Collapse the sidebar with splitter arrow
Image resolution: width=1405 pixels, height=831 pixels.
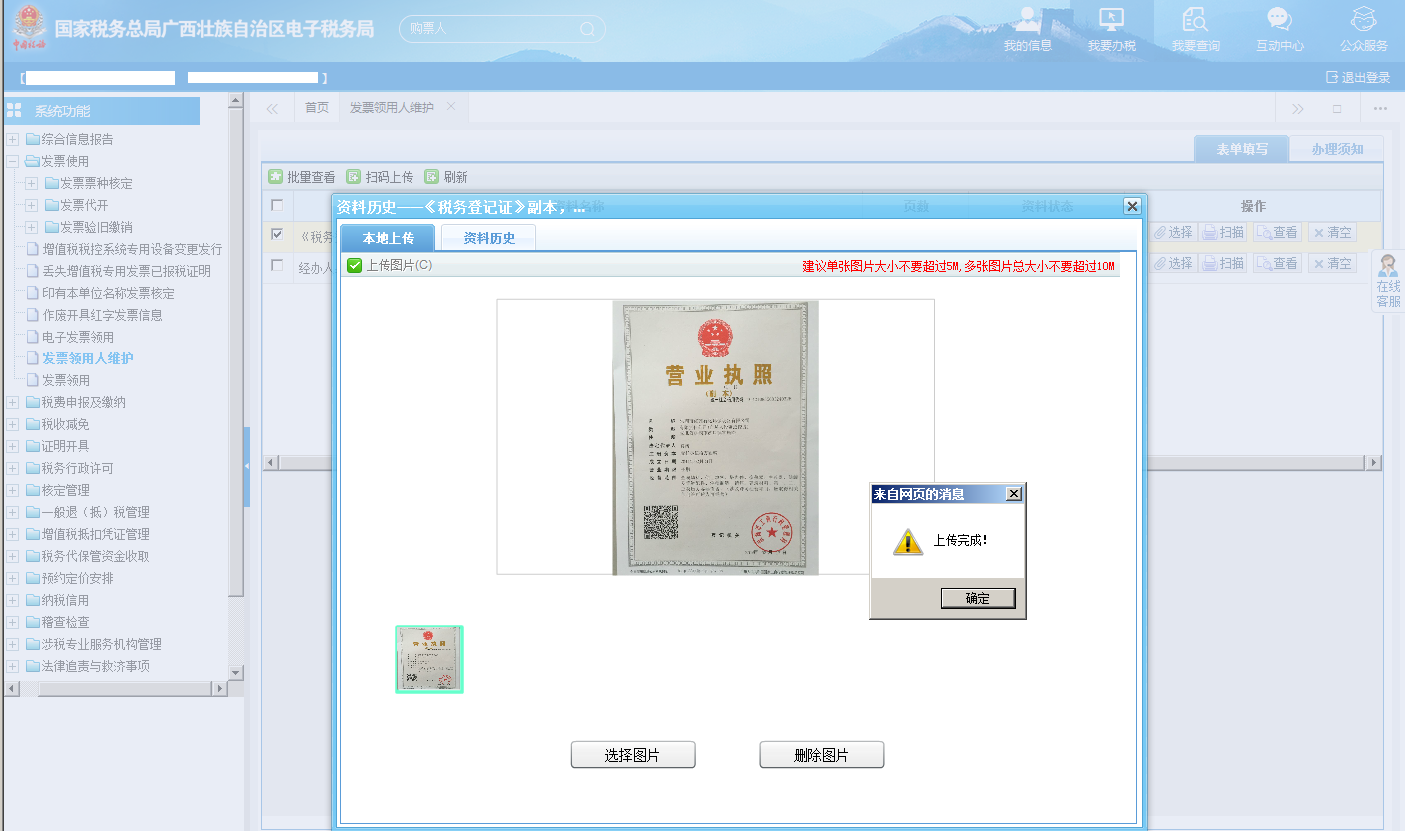[247, 467]
